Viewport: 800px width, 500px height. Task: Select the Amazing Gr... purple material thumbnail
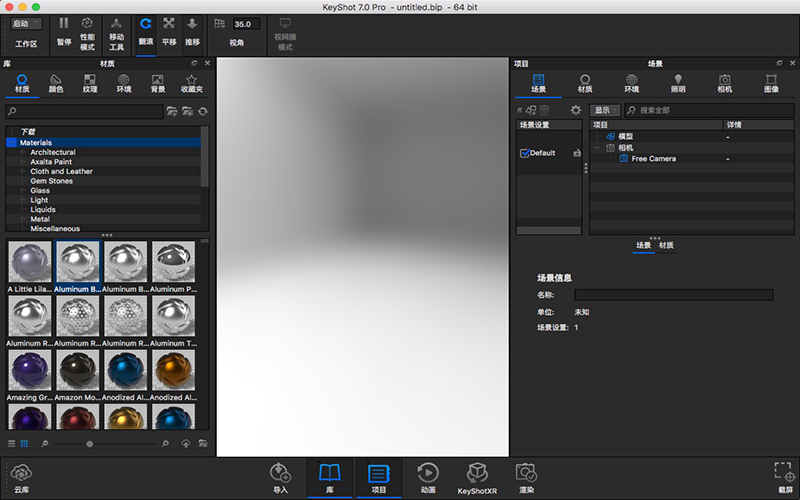pyautogui.click(x=30, y=370)
